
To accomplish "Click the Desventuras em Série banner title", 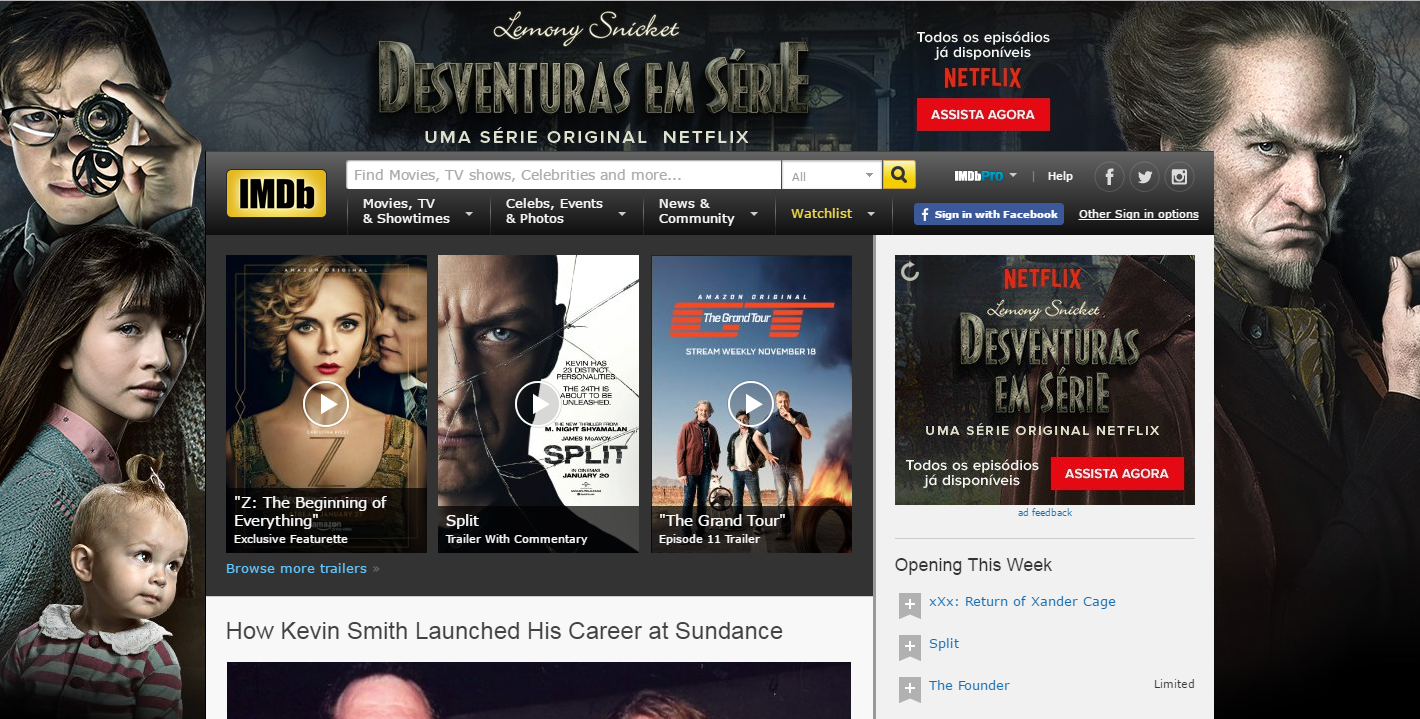I will (593, 79).
